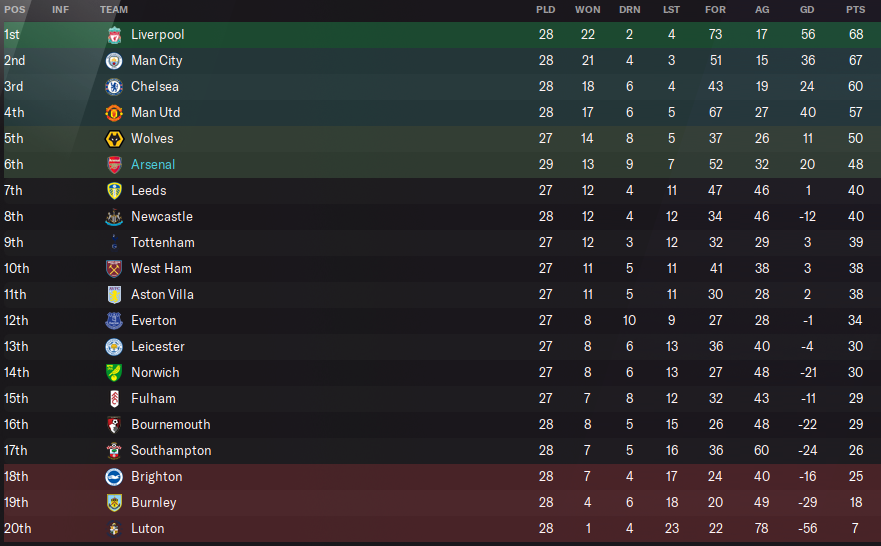881x546 pixels.
Task: Click the Norwich club badge
Action: pos(114,373)
